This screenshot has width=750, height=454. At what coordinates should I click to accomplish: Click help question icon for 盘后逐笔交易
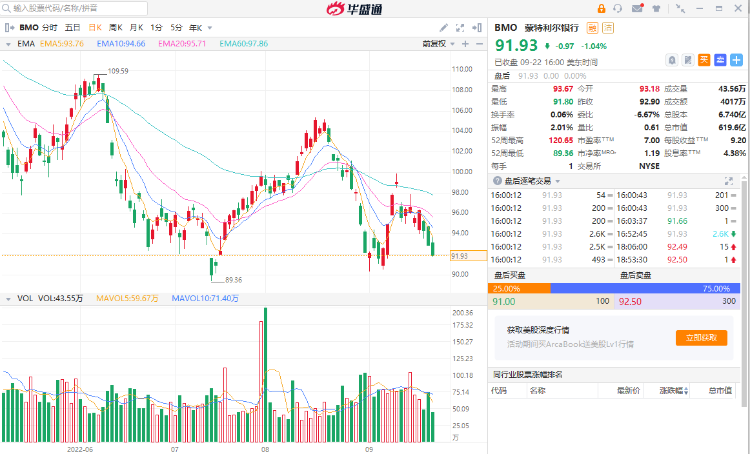coord(497,181)
